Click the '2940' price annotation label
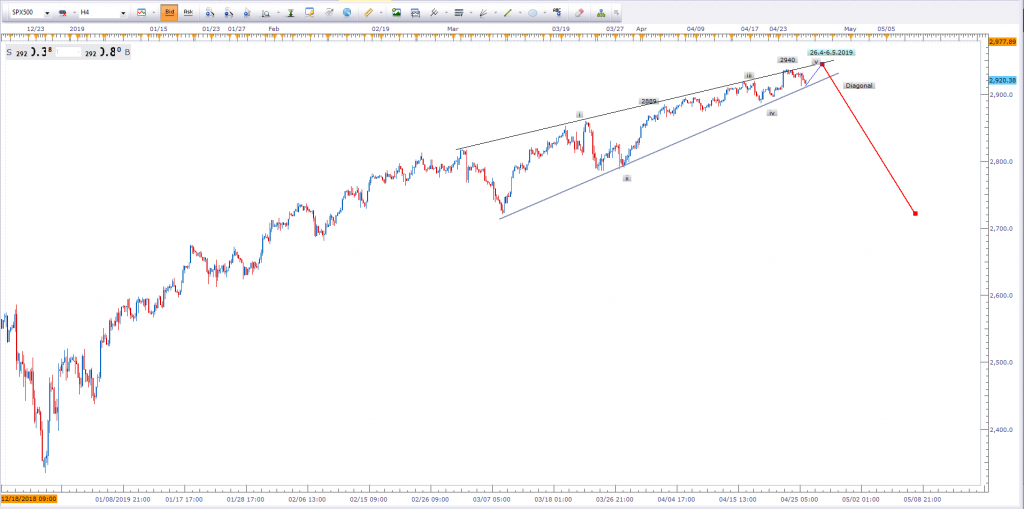 (x=788, y=60)
